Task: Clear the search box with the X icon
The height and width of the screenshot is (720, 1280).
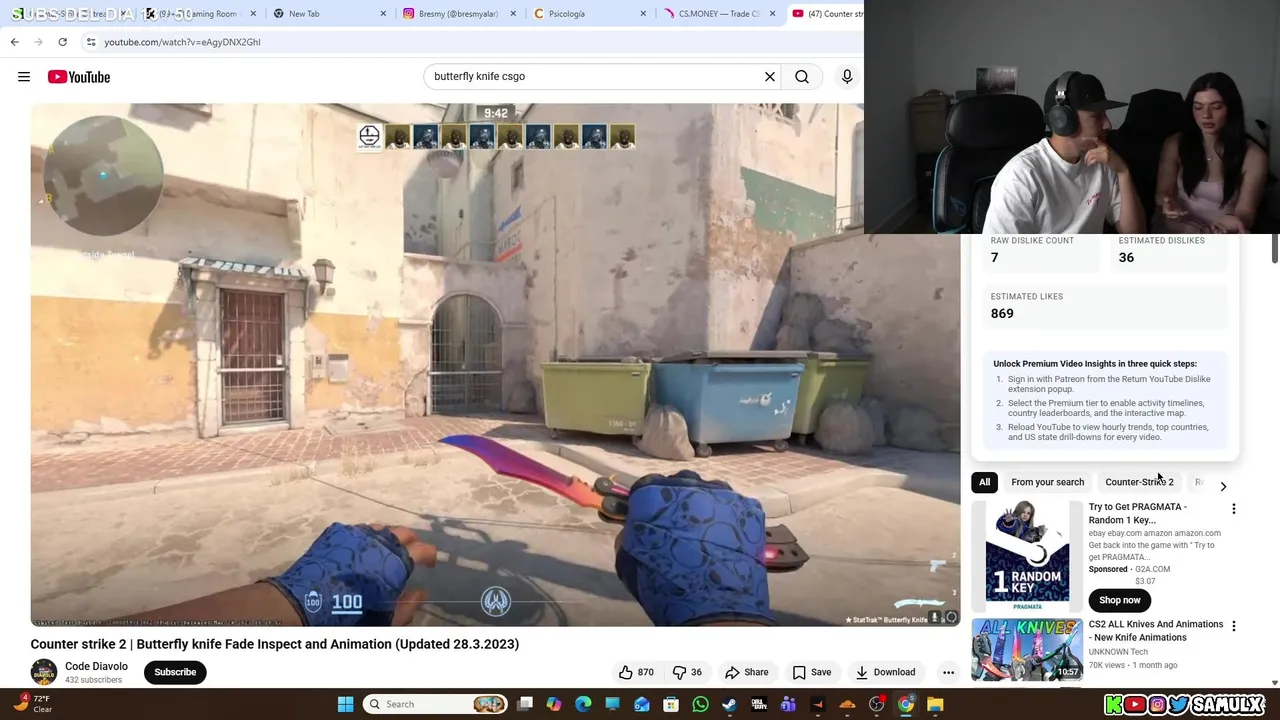Action: 770,76
